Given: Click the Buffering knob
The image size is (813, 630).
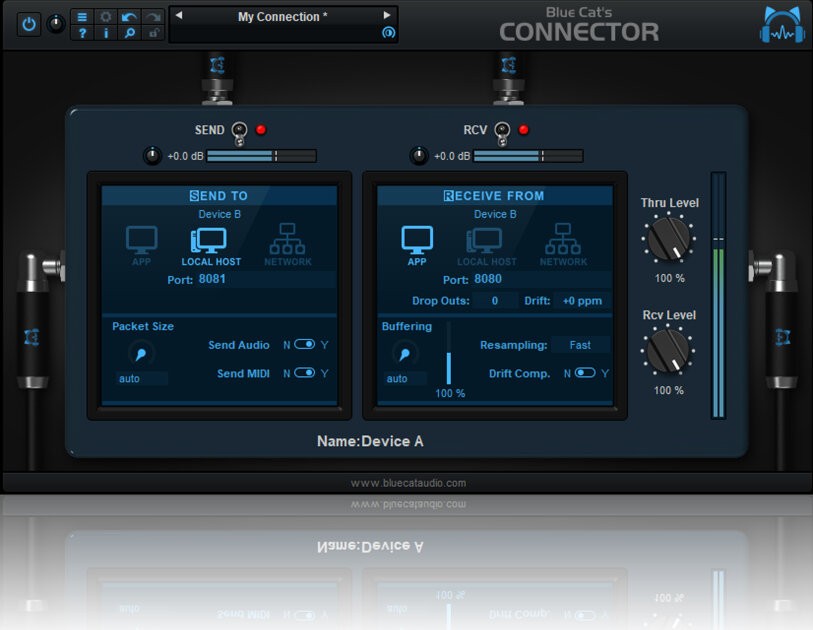Looking at the screenshot, I should click(x=404, y=354).
